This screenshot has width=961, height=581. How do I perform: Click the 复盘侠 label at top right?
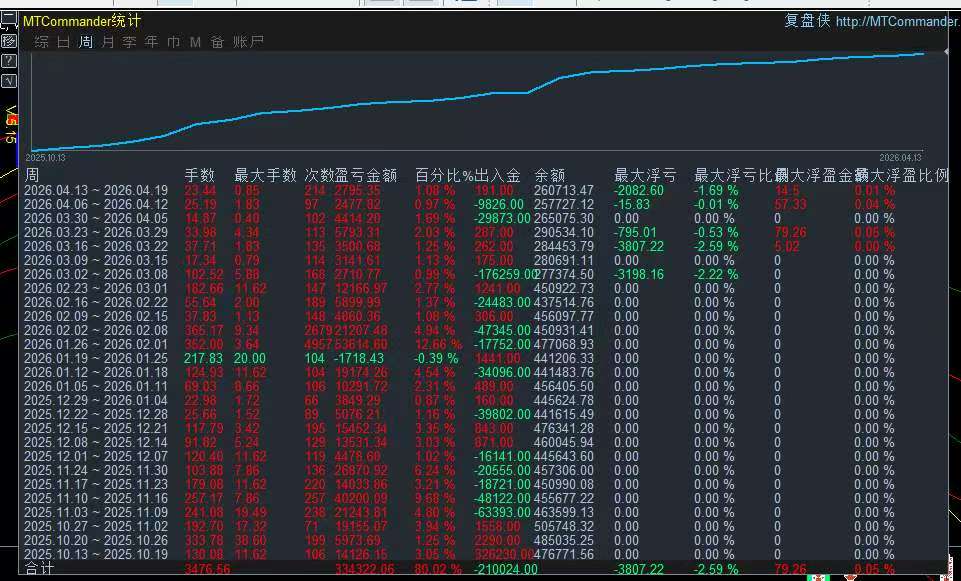coord(807,21)
